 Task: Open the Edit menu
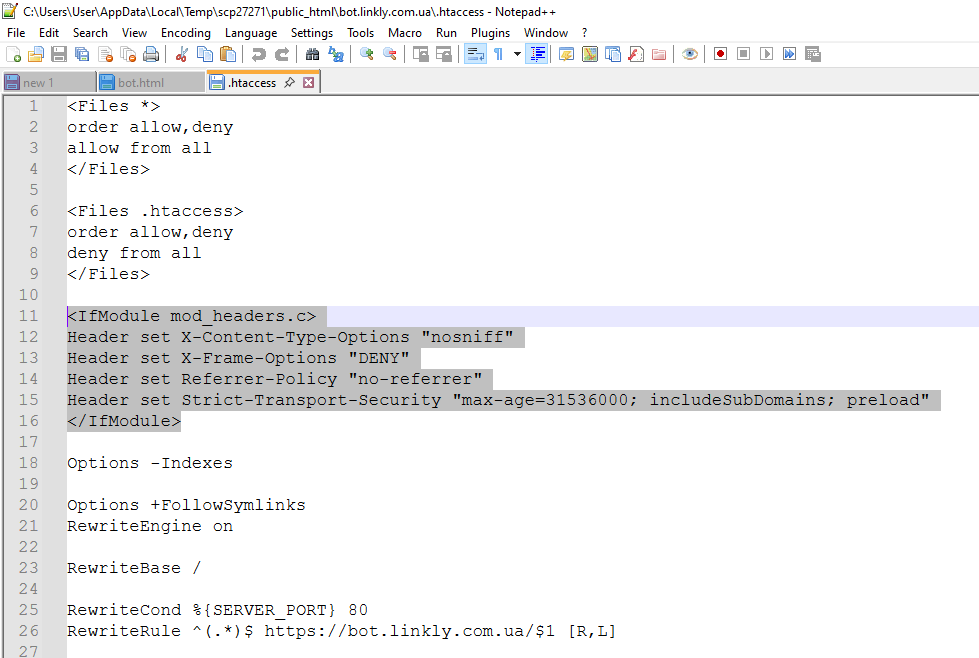tap(49, 32)
